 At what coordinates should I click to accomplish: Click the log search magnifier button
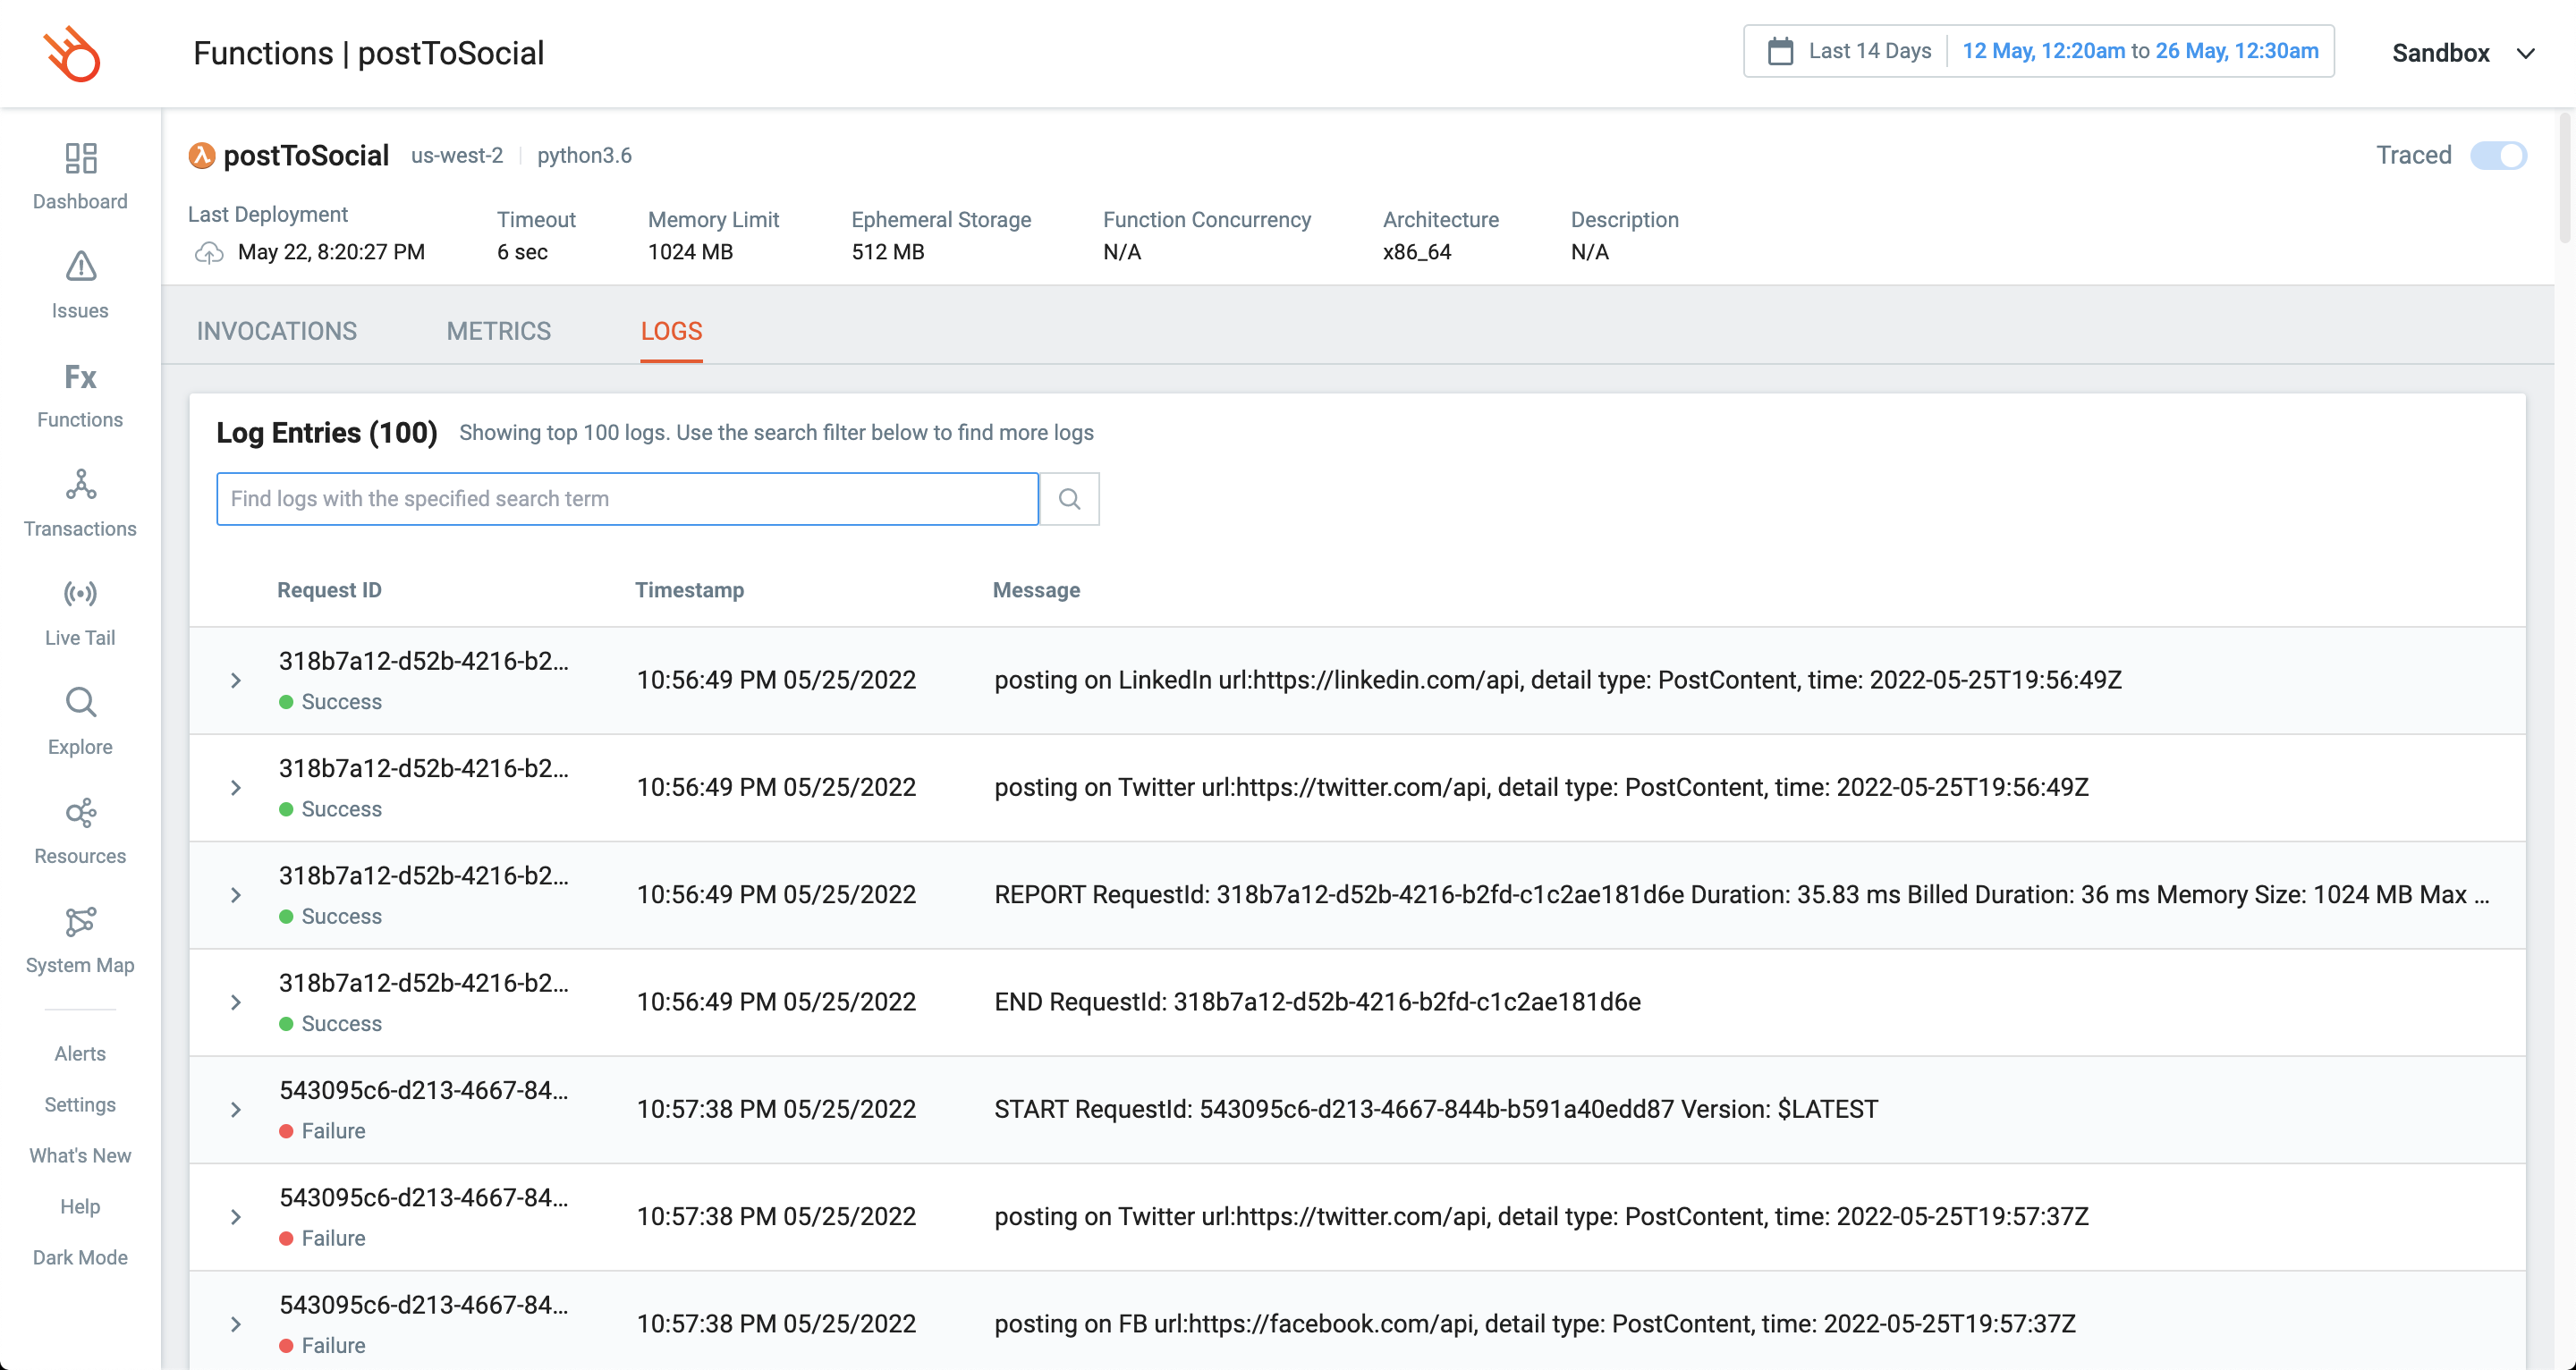tap(1069, 499)
